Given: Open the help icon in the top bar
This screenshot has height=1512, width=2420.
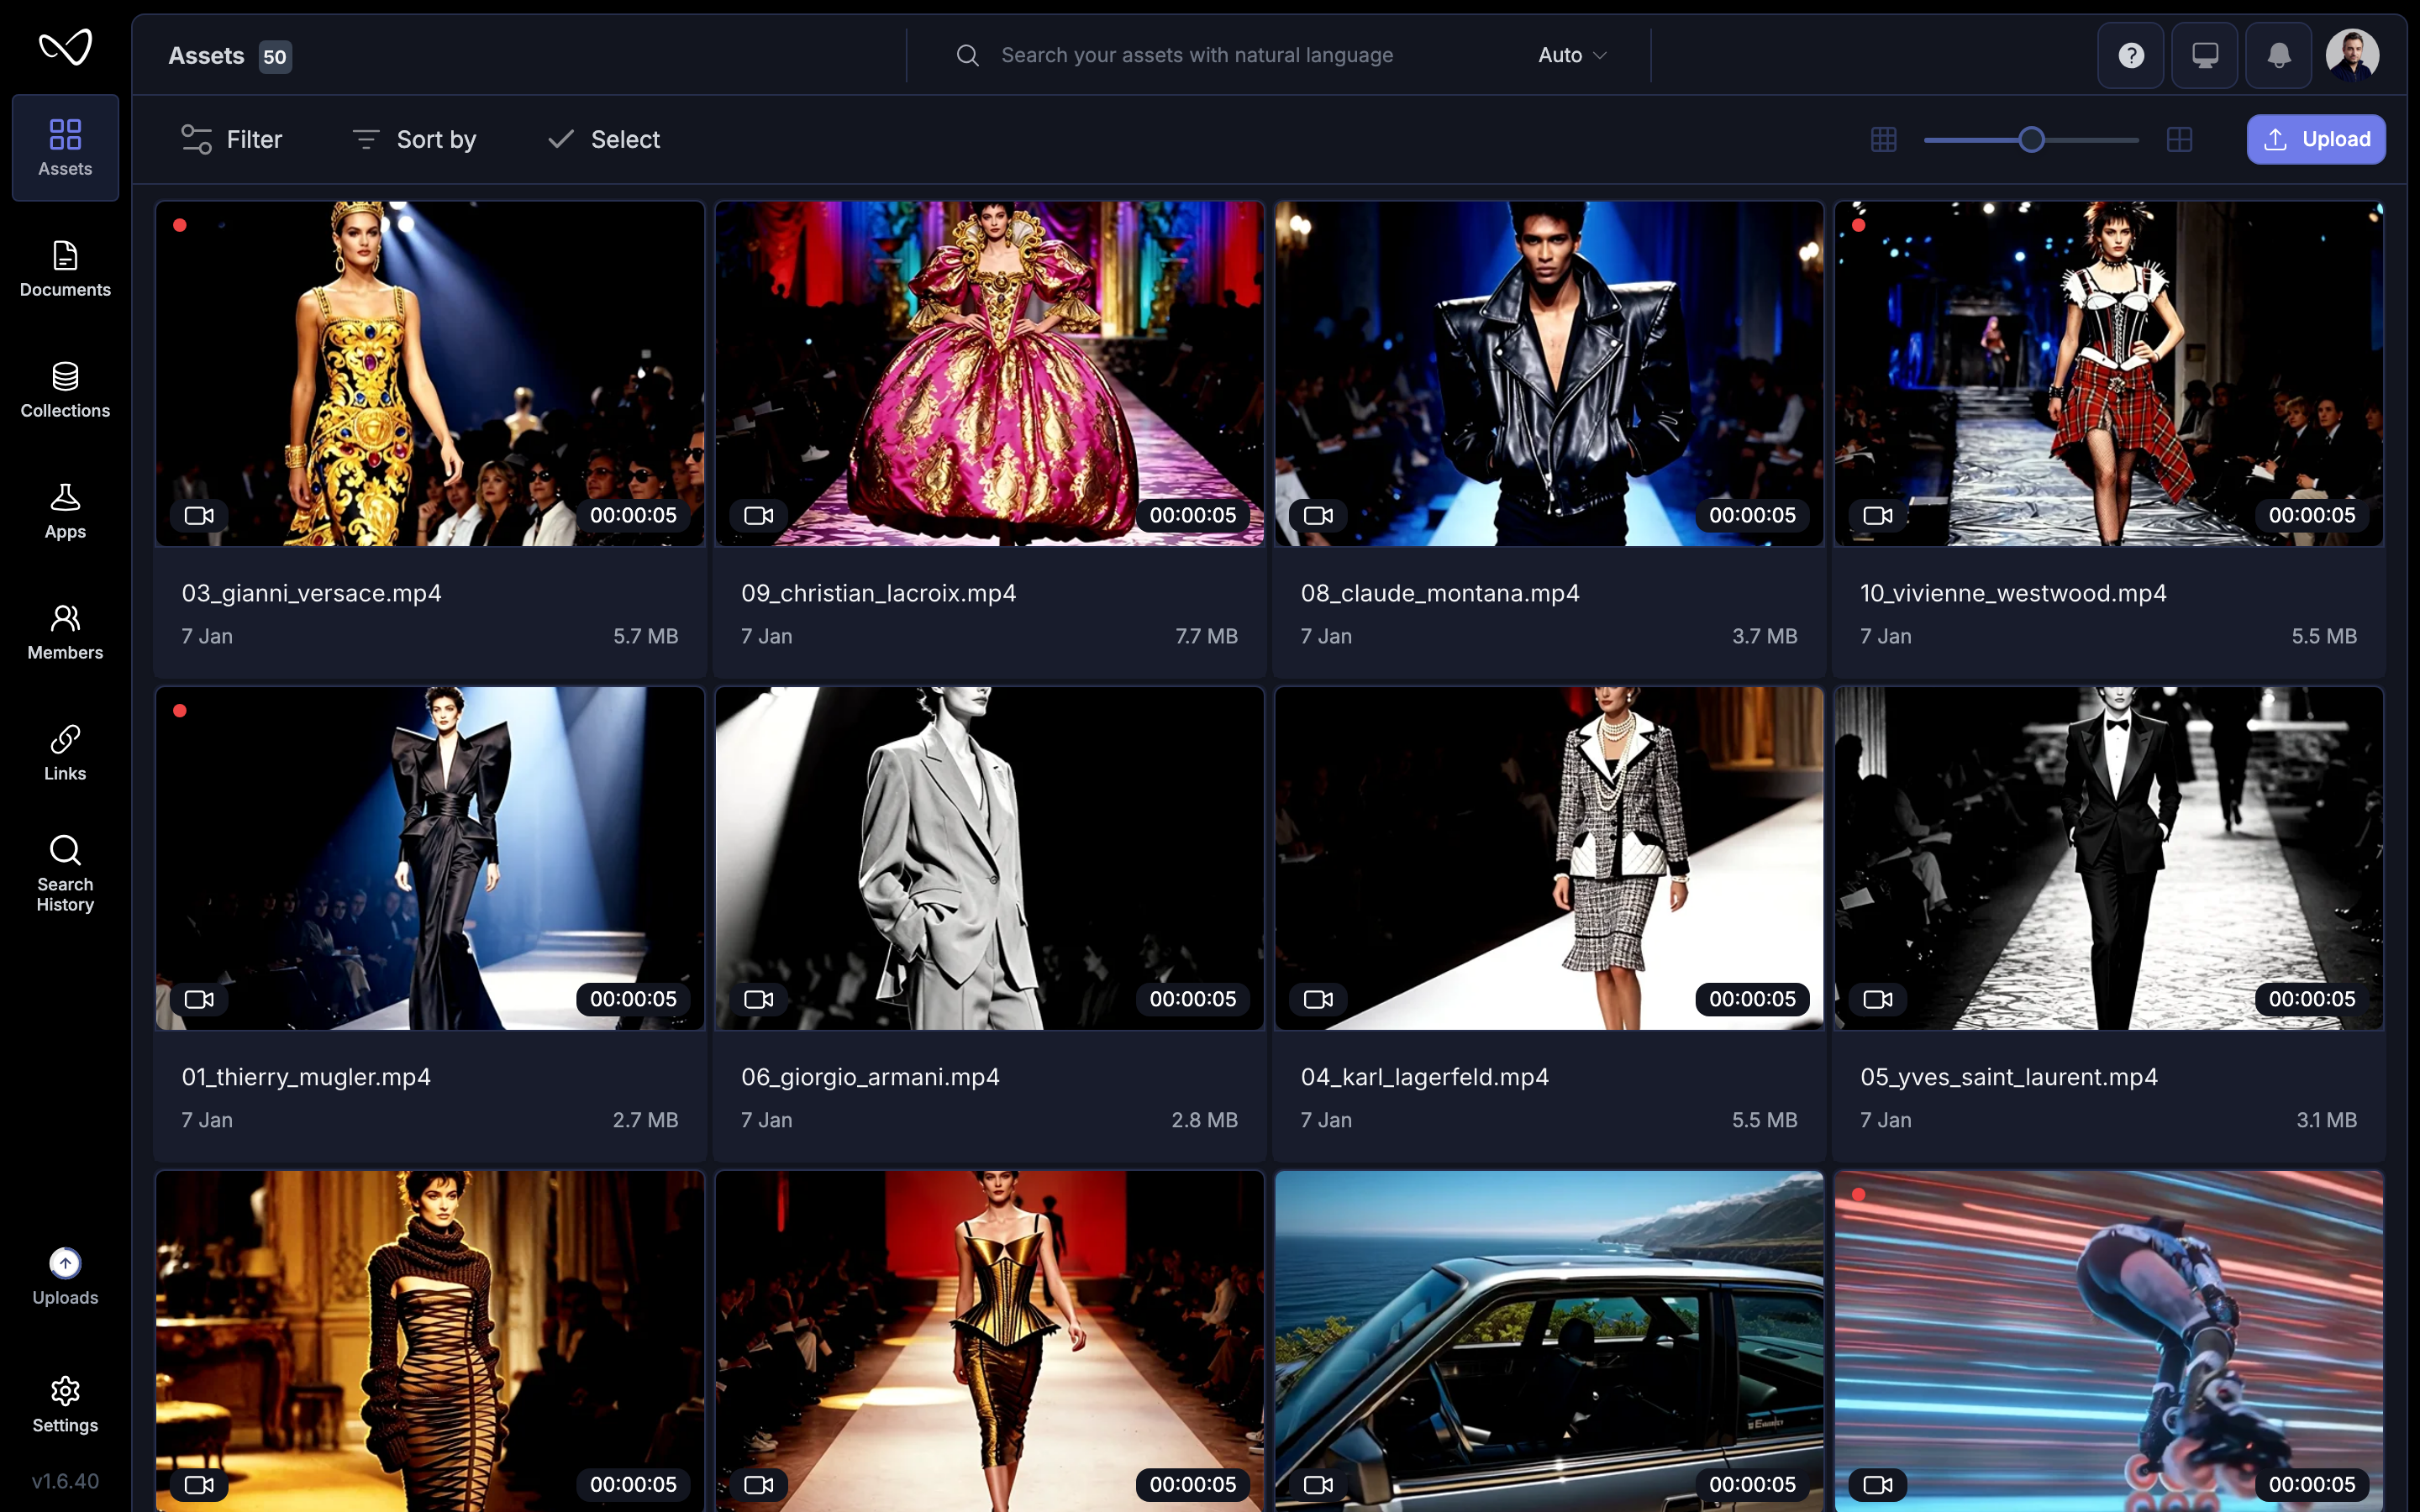Looking at the screenshot, I should click(x=2131, y=55).
